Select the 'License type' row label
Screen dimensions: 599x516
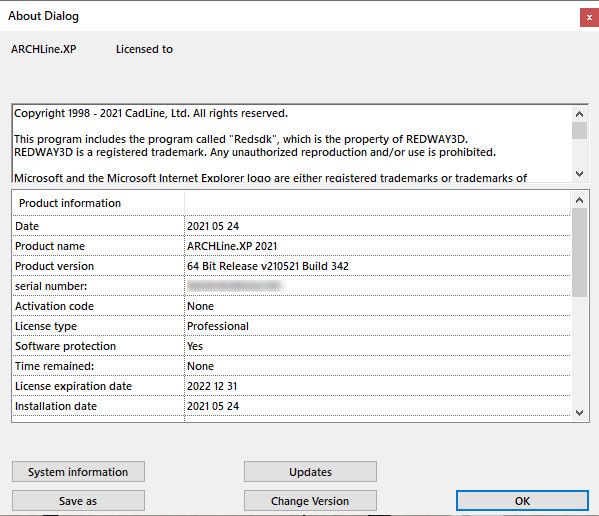(46, 326)
